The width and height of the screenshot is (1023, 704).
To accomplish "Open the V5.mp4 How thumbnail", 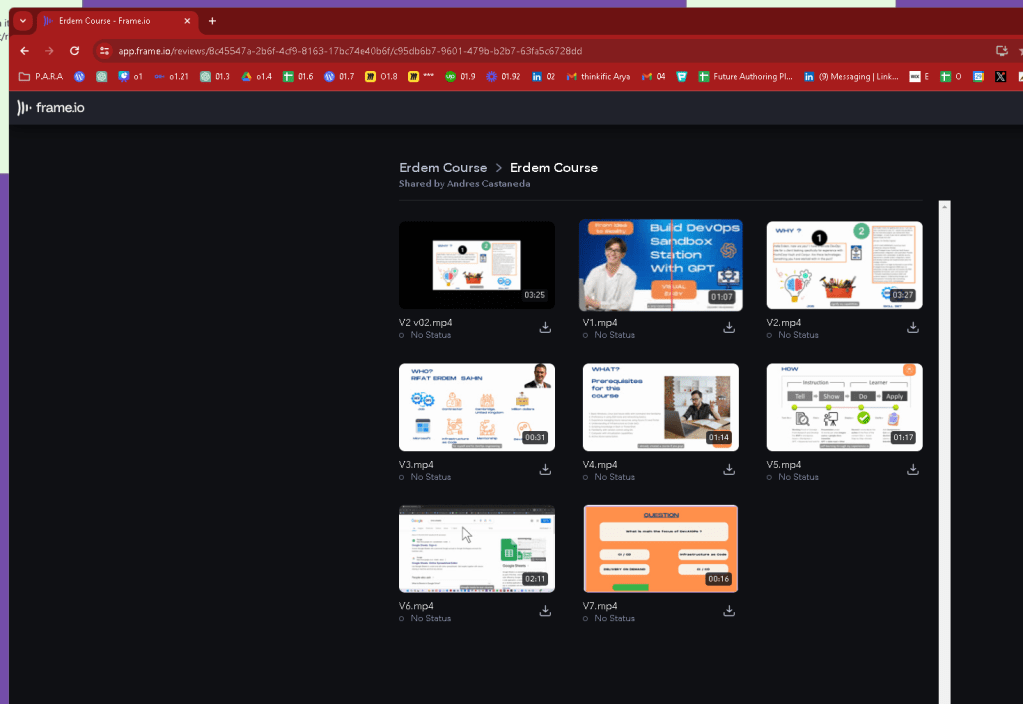I will coord(844,407).
